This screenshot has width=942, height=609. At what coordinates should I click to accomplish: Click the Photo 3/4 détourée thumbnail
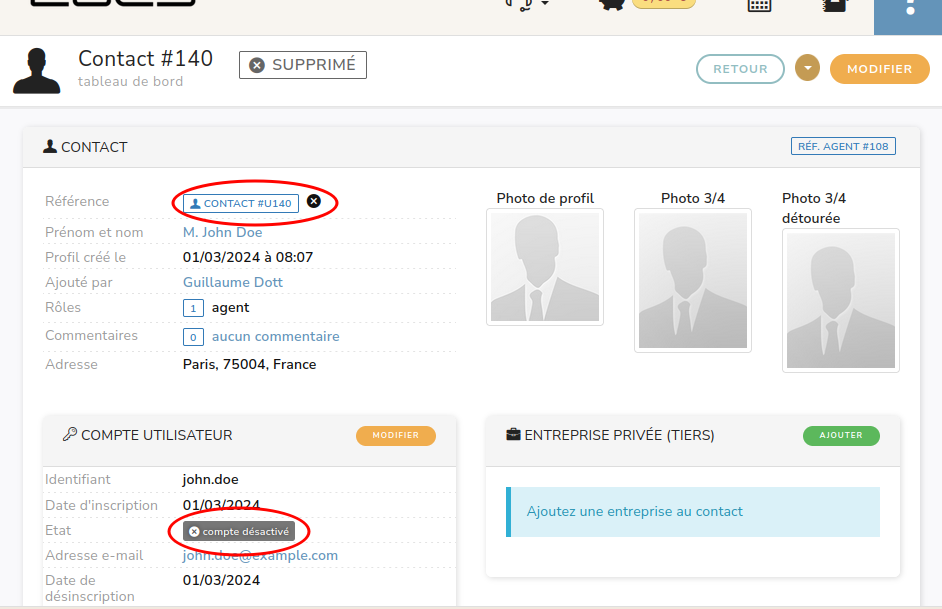pos(840,300)
